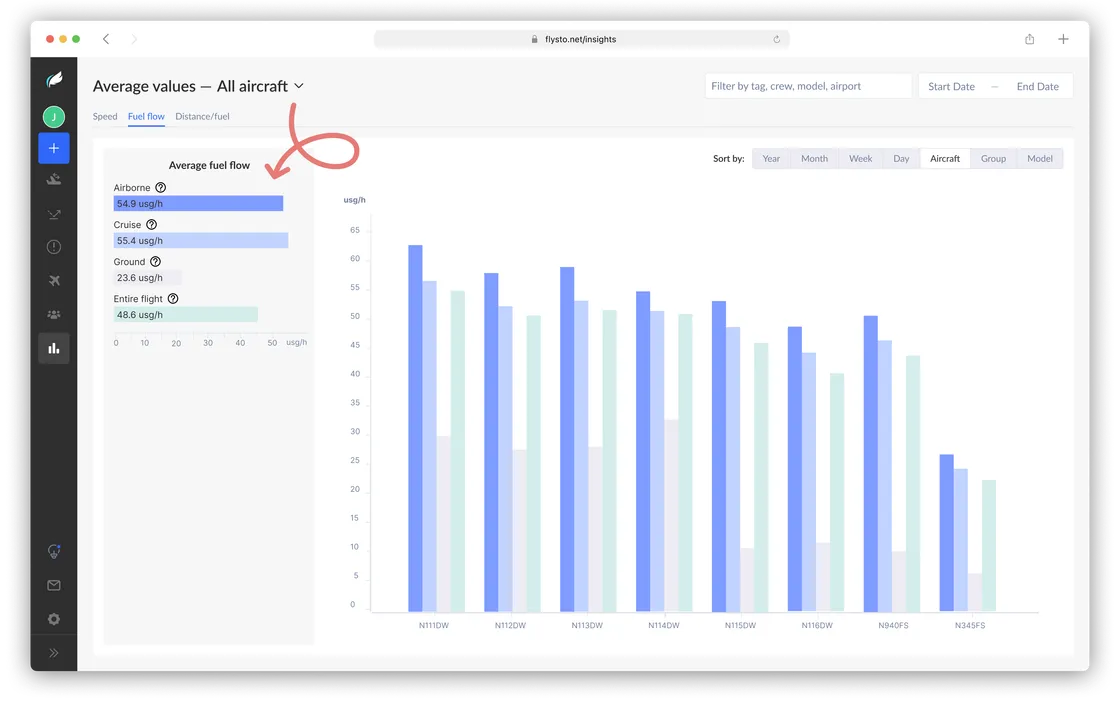This screenshot has height=712, width=1120.
Task: Go back with browser back arrow
Action: pyautogui.click(x=106, y=39)
